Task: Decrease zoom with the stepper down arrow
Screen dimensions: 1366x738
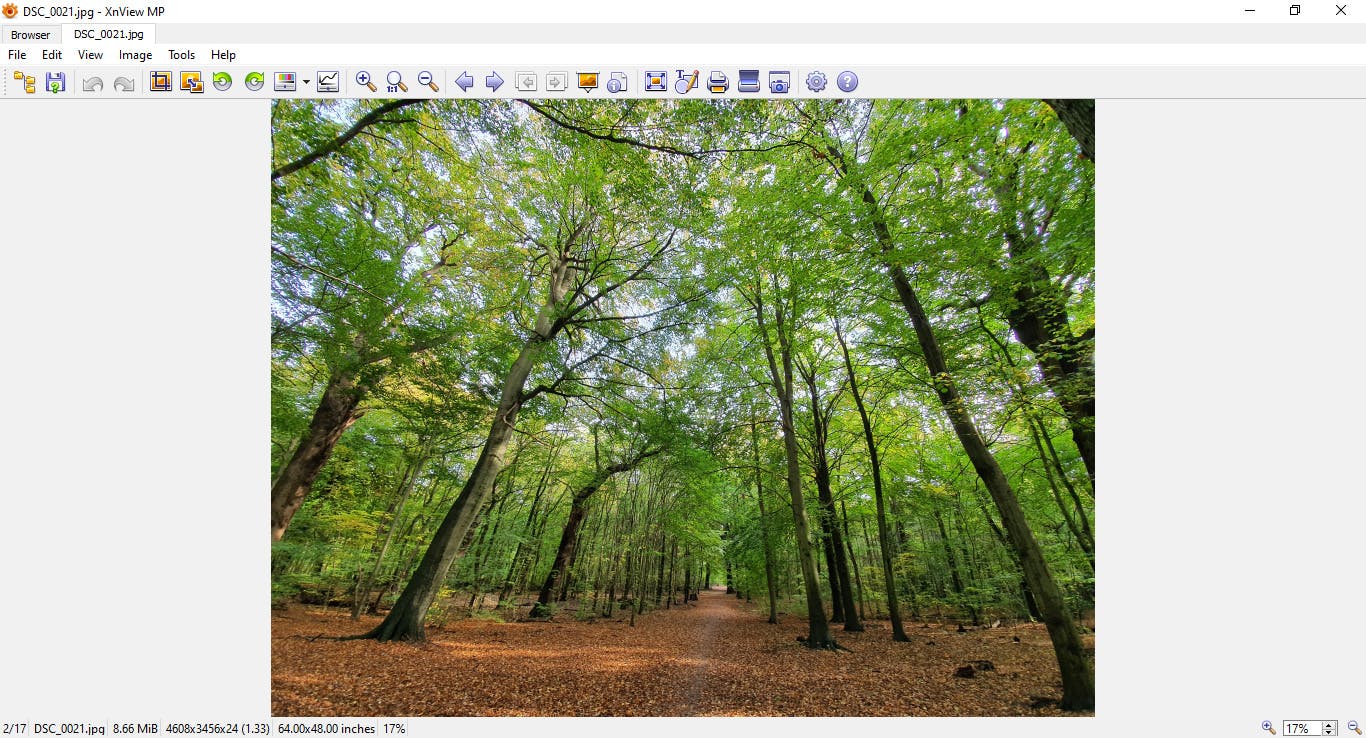Action: [1330, 733]
